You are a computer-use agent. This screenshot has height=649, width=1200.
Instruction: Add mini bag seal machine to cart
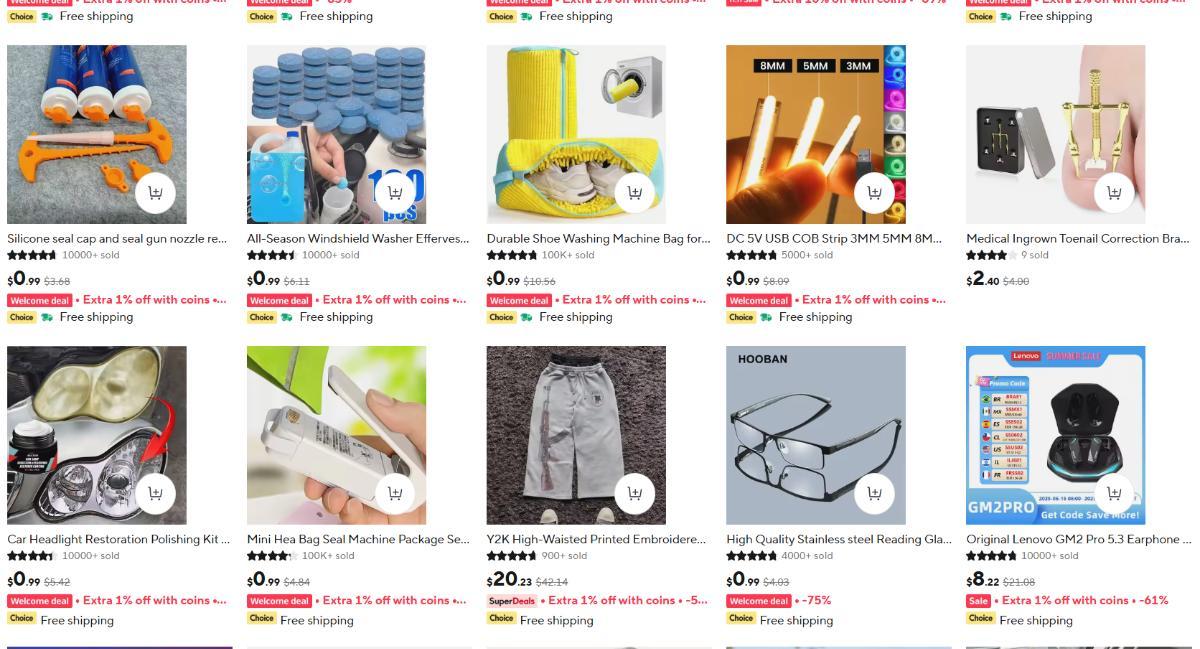[395, 493]
